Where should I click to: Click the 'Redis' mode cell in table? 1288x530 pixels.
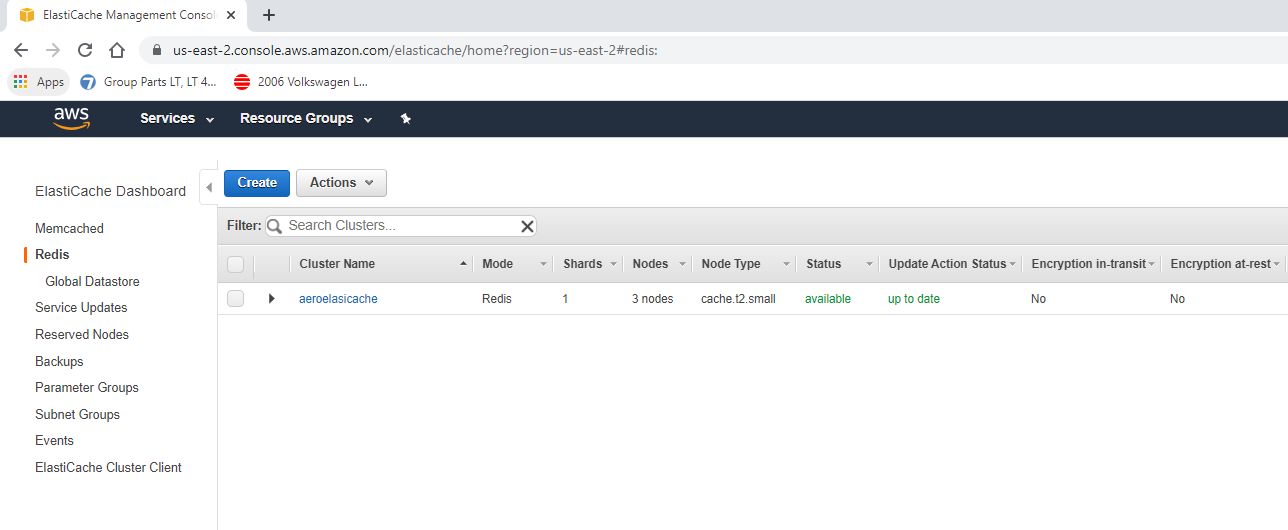click(497, 299)
